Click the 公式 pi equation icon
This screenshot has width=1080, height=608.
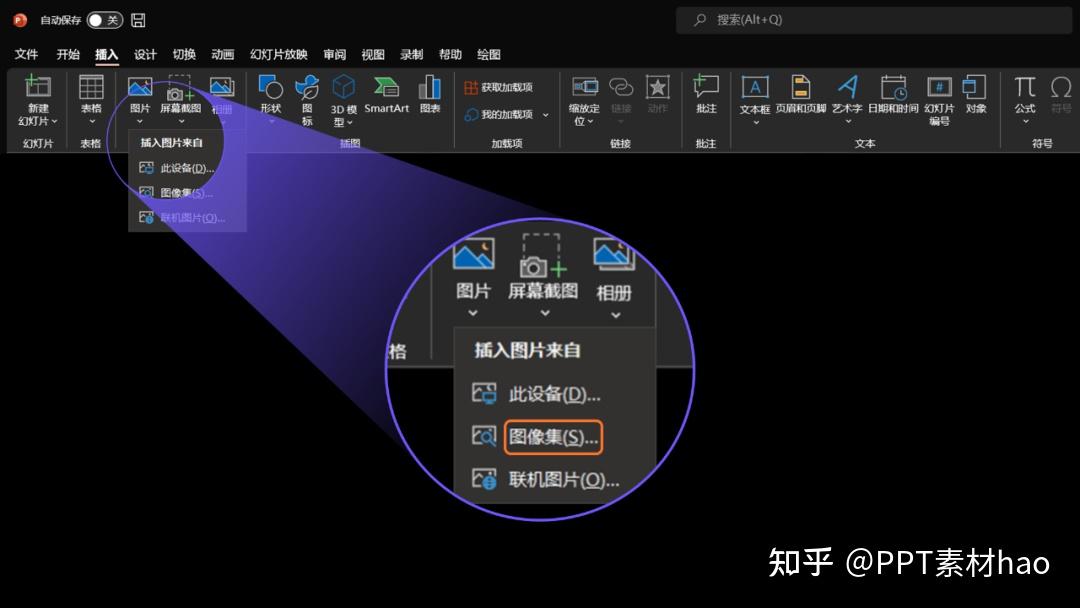pyautogui.click(x=1025, y=87)
